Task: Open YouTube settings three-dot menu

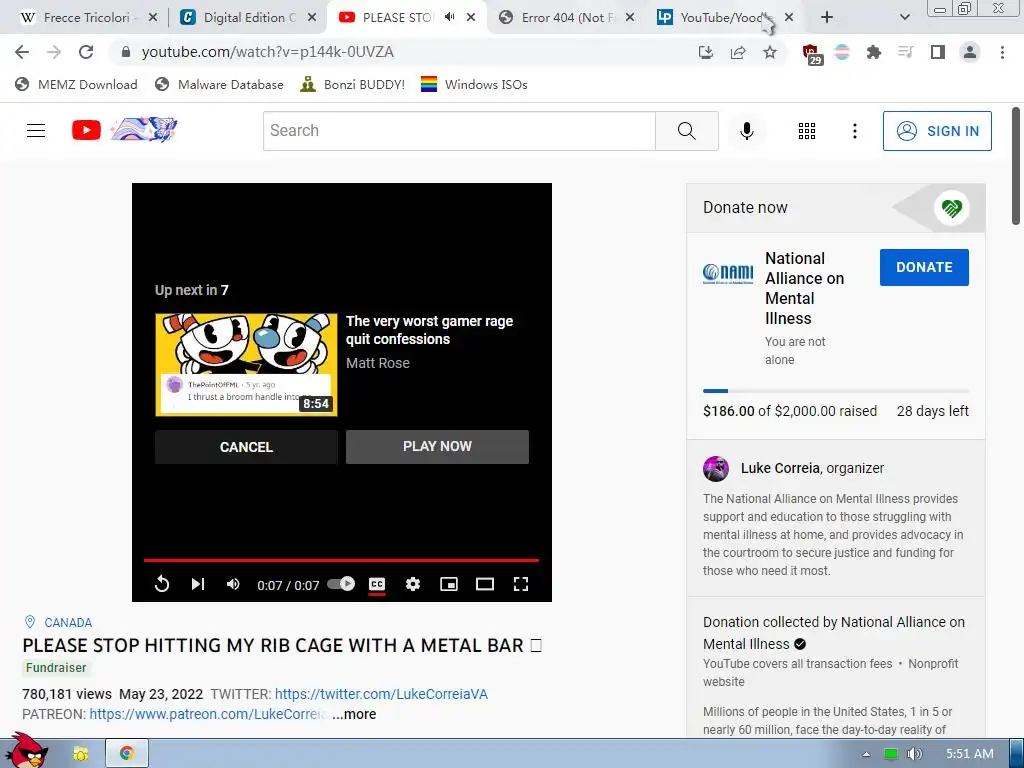Action: [854, 131]
